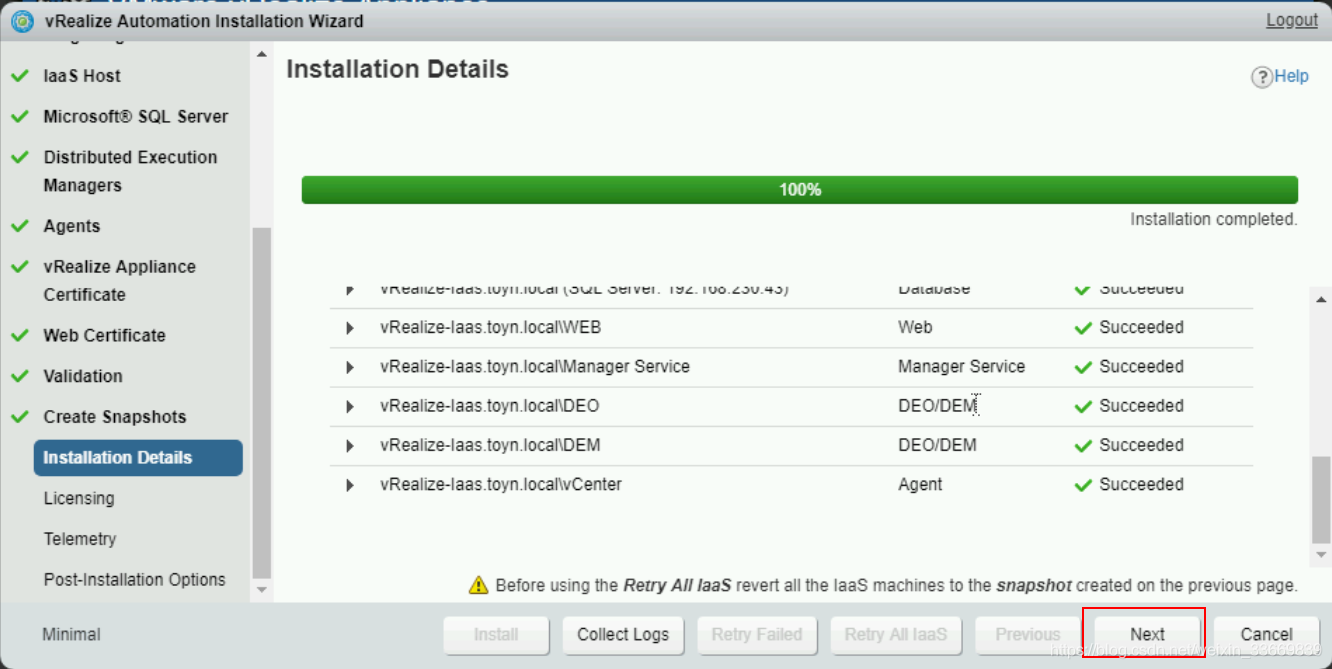Image resolution: width=1332 pixels, height=669 pixels.
Task: Click 'DEO/DEM' type cell in DEM row
Action: pyautogui.click(x=937, y=446)
